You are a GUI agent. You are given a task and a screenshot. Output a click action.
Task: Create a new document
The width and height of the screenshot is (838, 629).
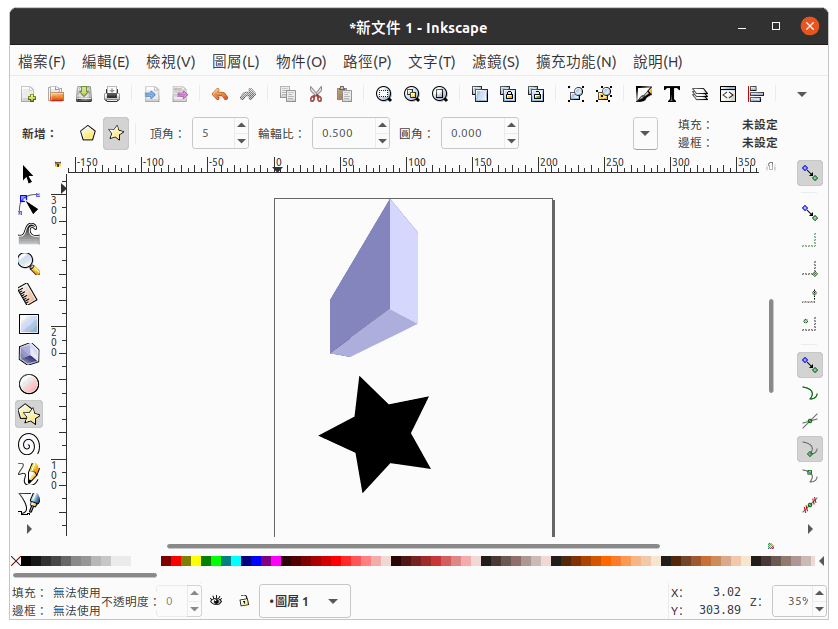point(28,95)
